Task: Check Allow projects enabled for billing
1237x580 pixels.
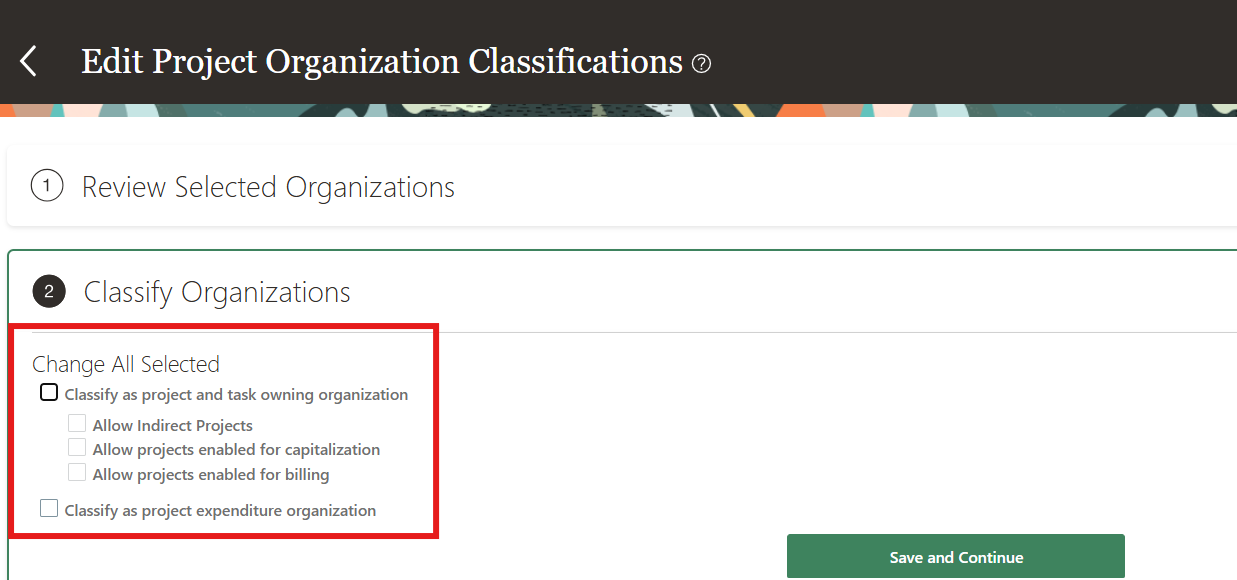Action: (x=77, y=472)
